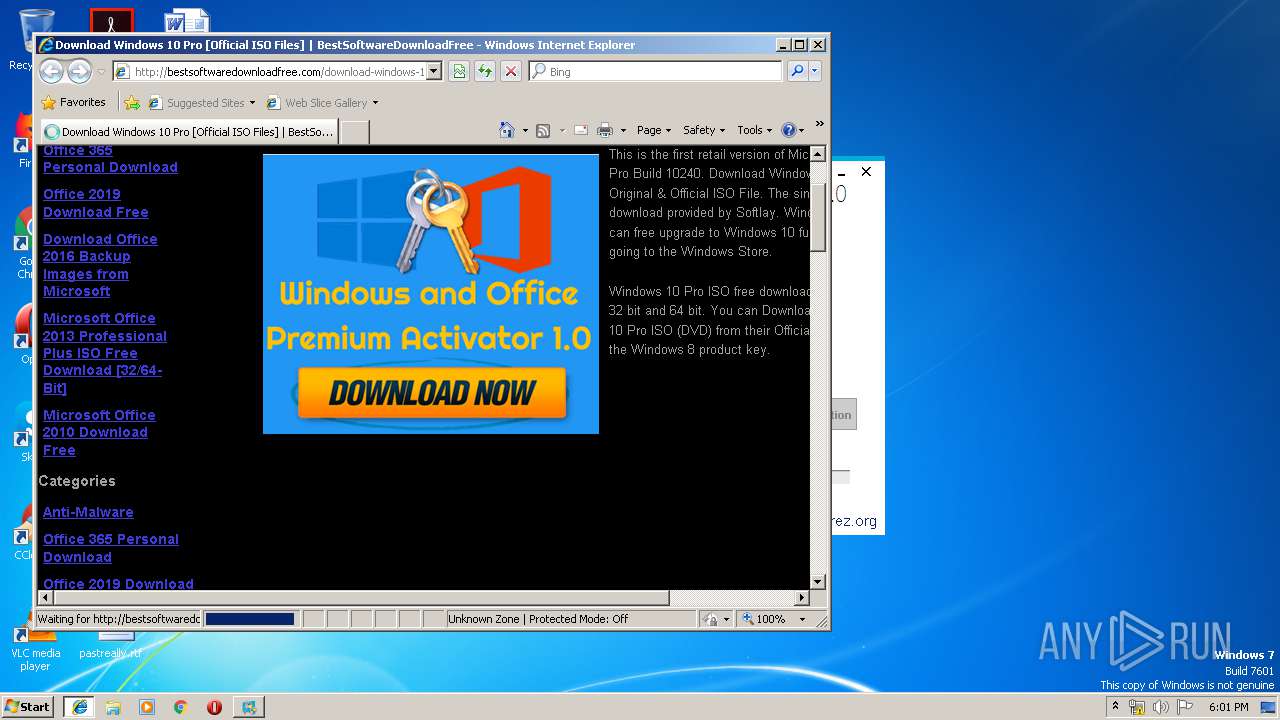The height and width of the screenshot is (720, 1280).
Task: Select the pastreally.rtf desktop file
Action: [110, 648]
